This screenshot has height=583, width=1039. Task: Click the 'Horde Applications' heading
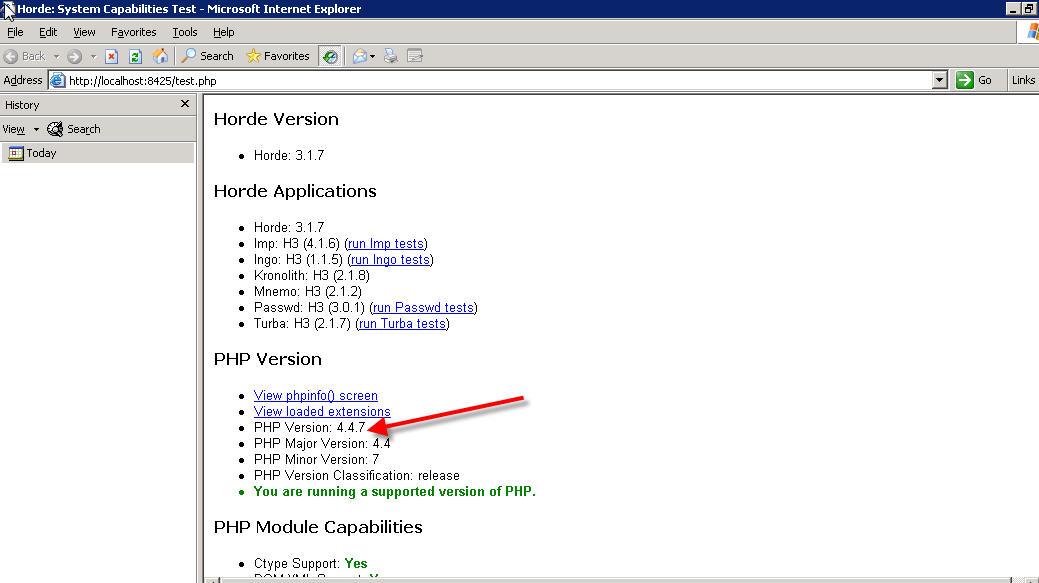(x=295, y=191)
